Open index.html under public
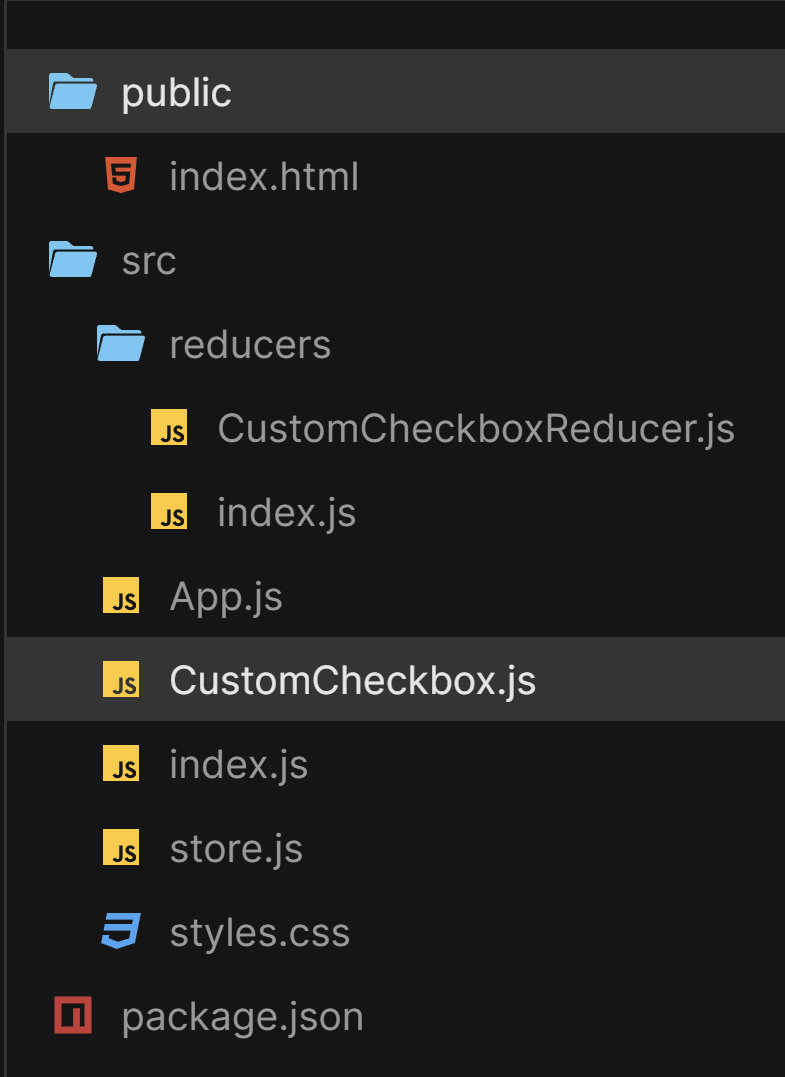 click(265, 176)
